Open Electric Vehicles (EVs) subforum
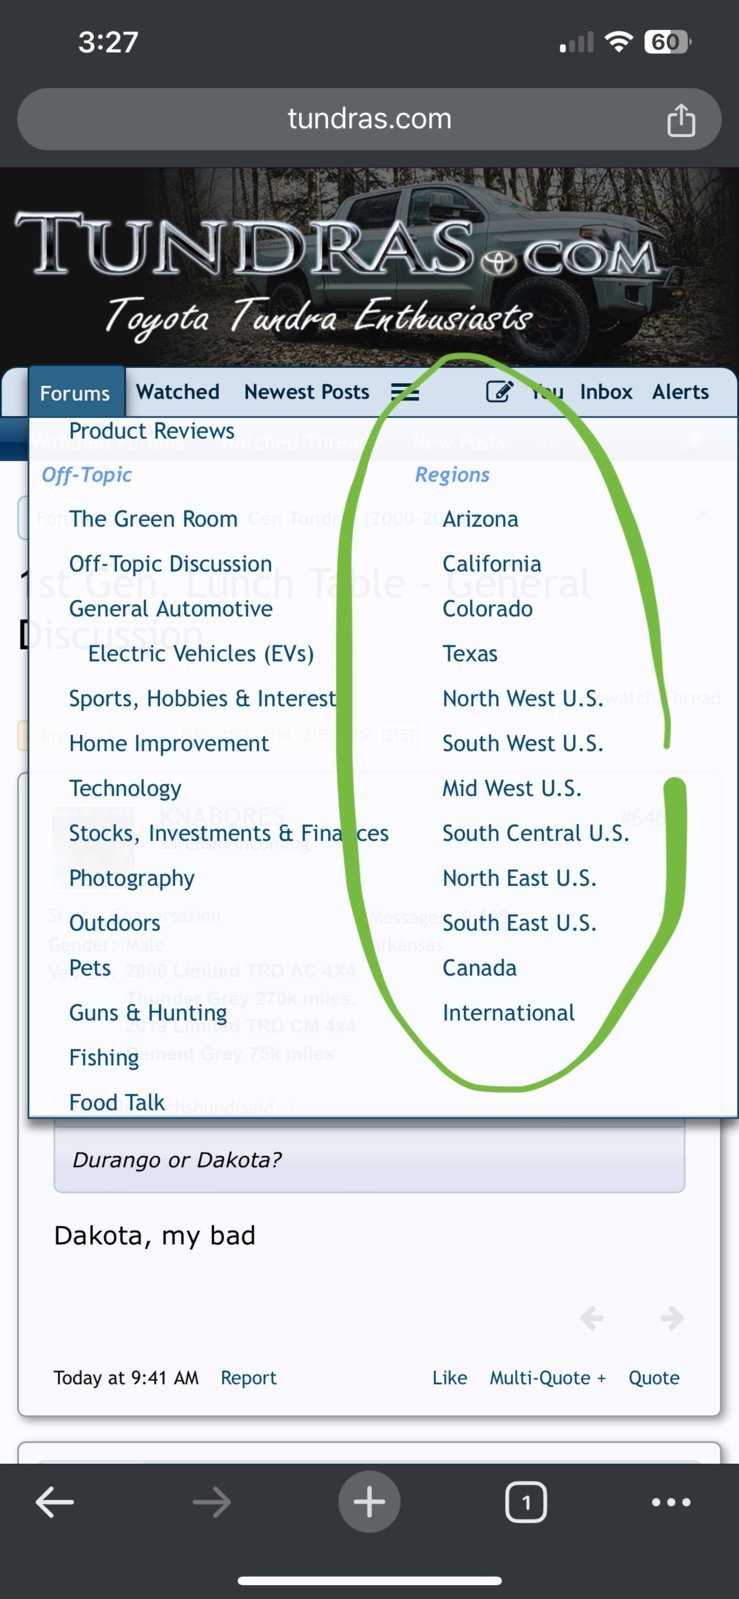739x1599 pixels. [201, 654]
